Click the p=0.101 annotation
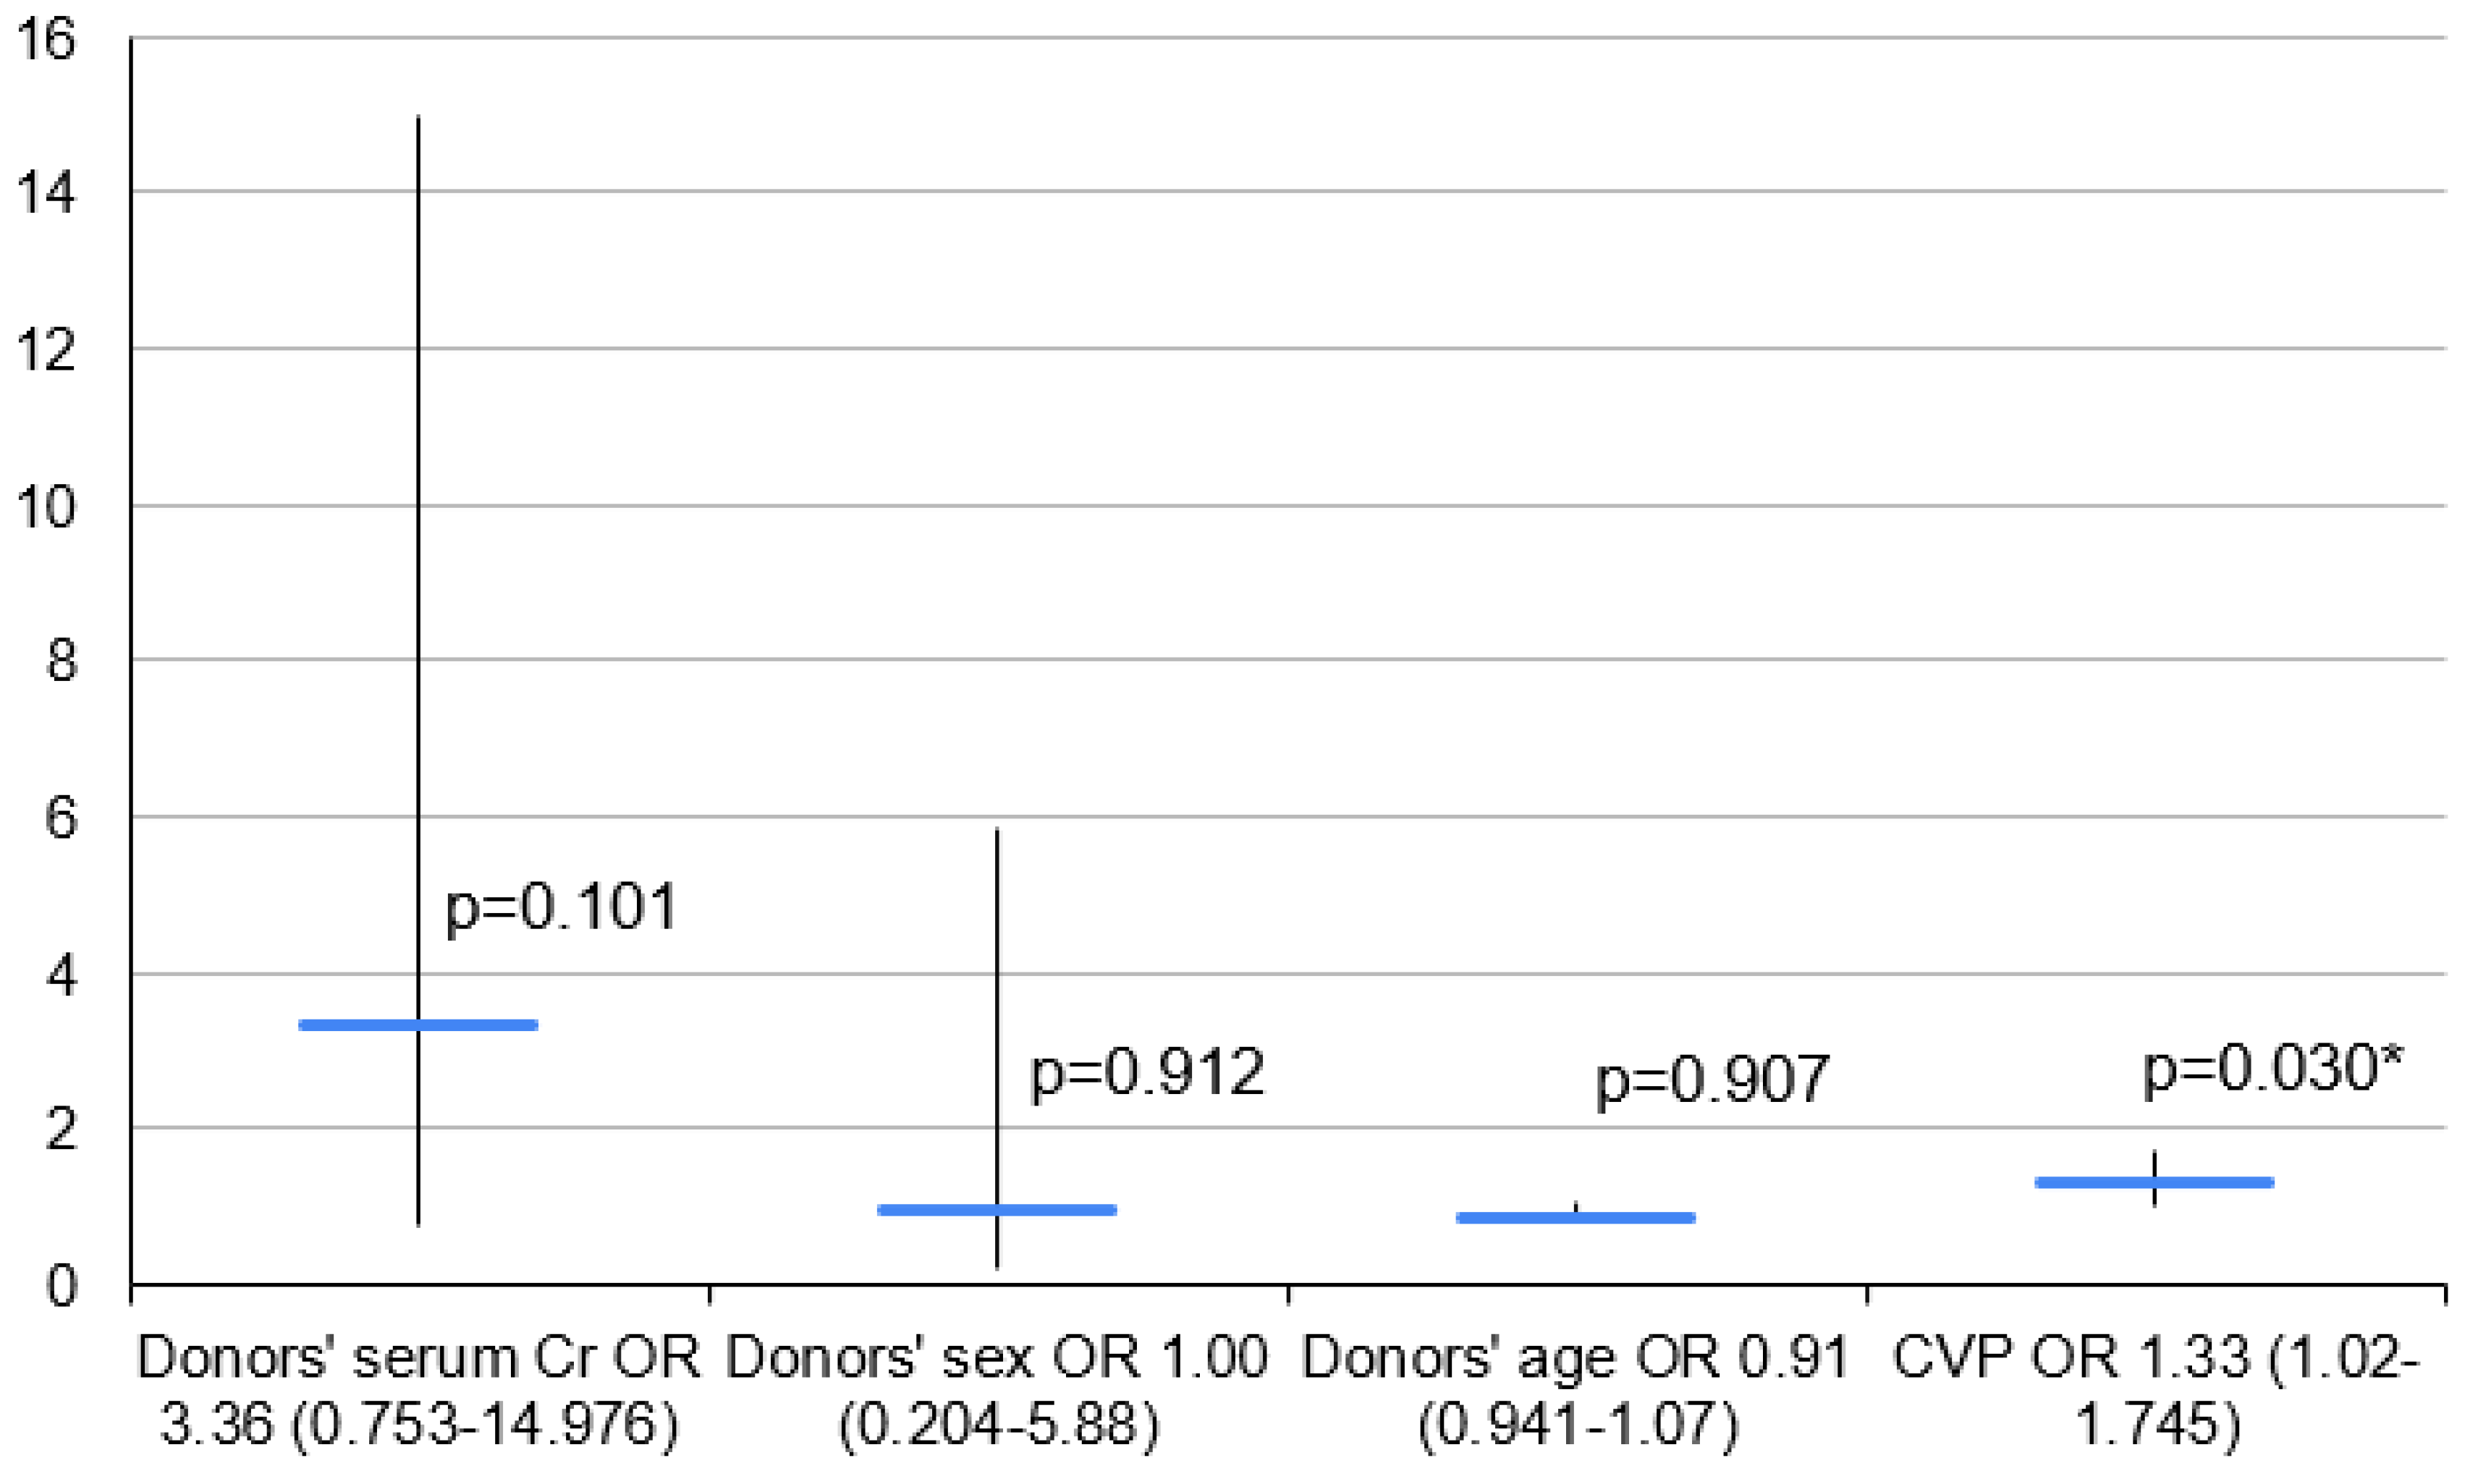Screen dimensions: 2470x1484 click(x=561, y=907)
